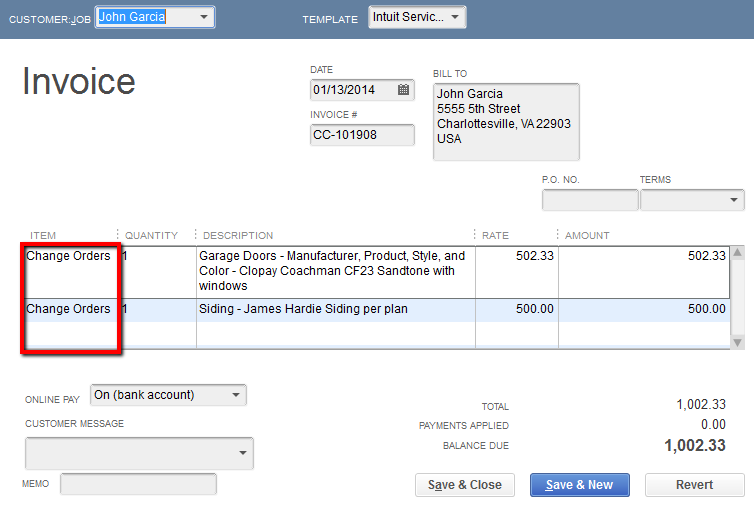754x506 pixels.
Task: Click the quantity cell of Garage Doors row
Action: (x=157, y=272)
